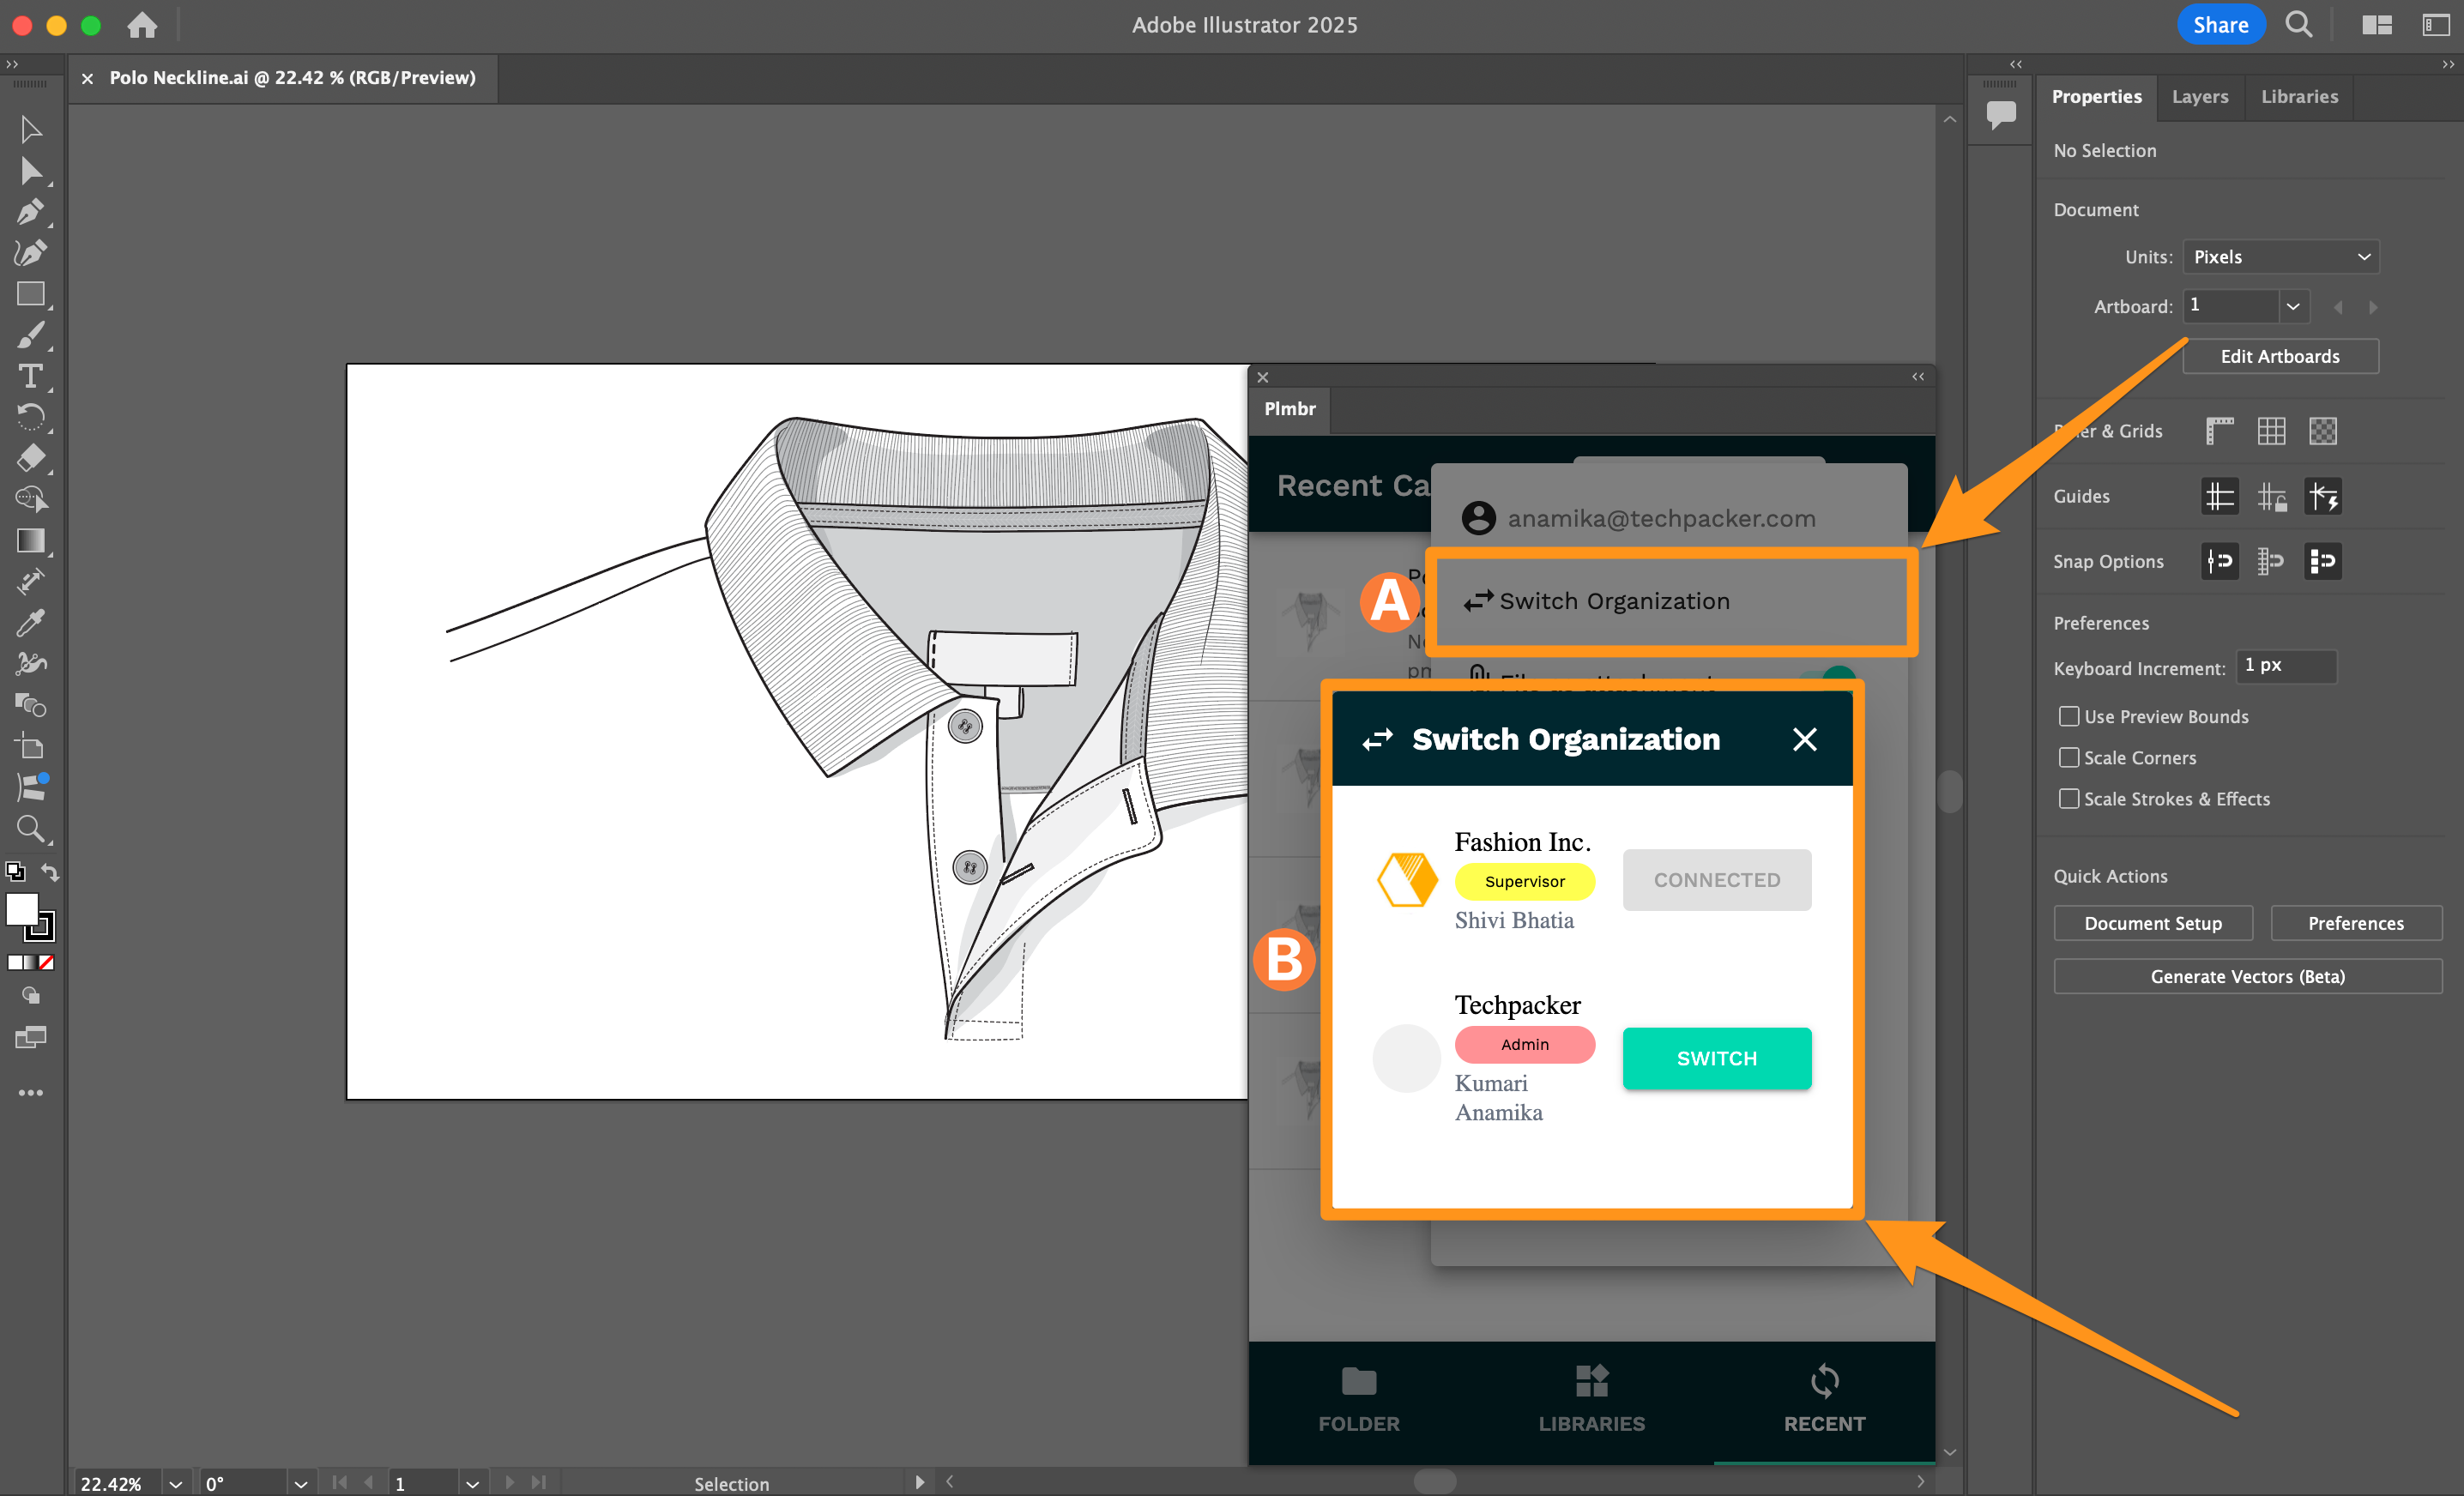Click the Keyboard Increment input field
Image resolution: width=2464 pixels, height=1496 pixels.
pos(2286,666)
